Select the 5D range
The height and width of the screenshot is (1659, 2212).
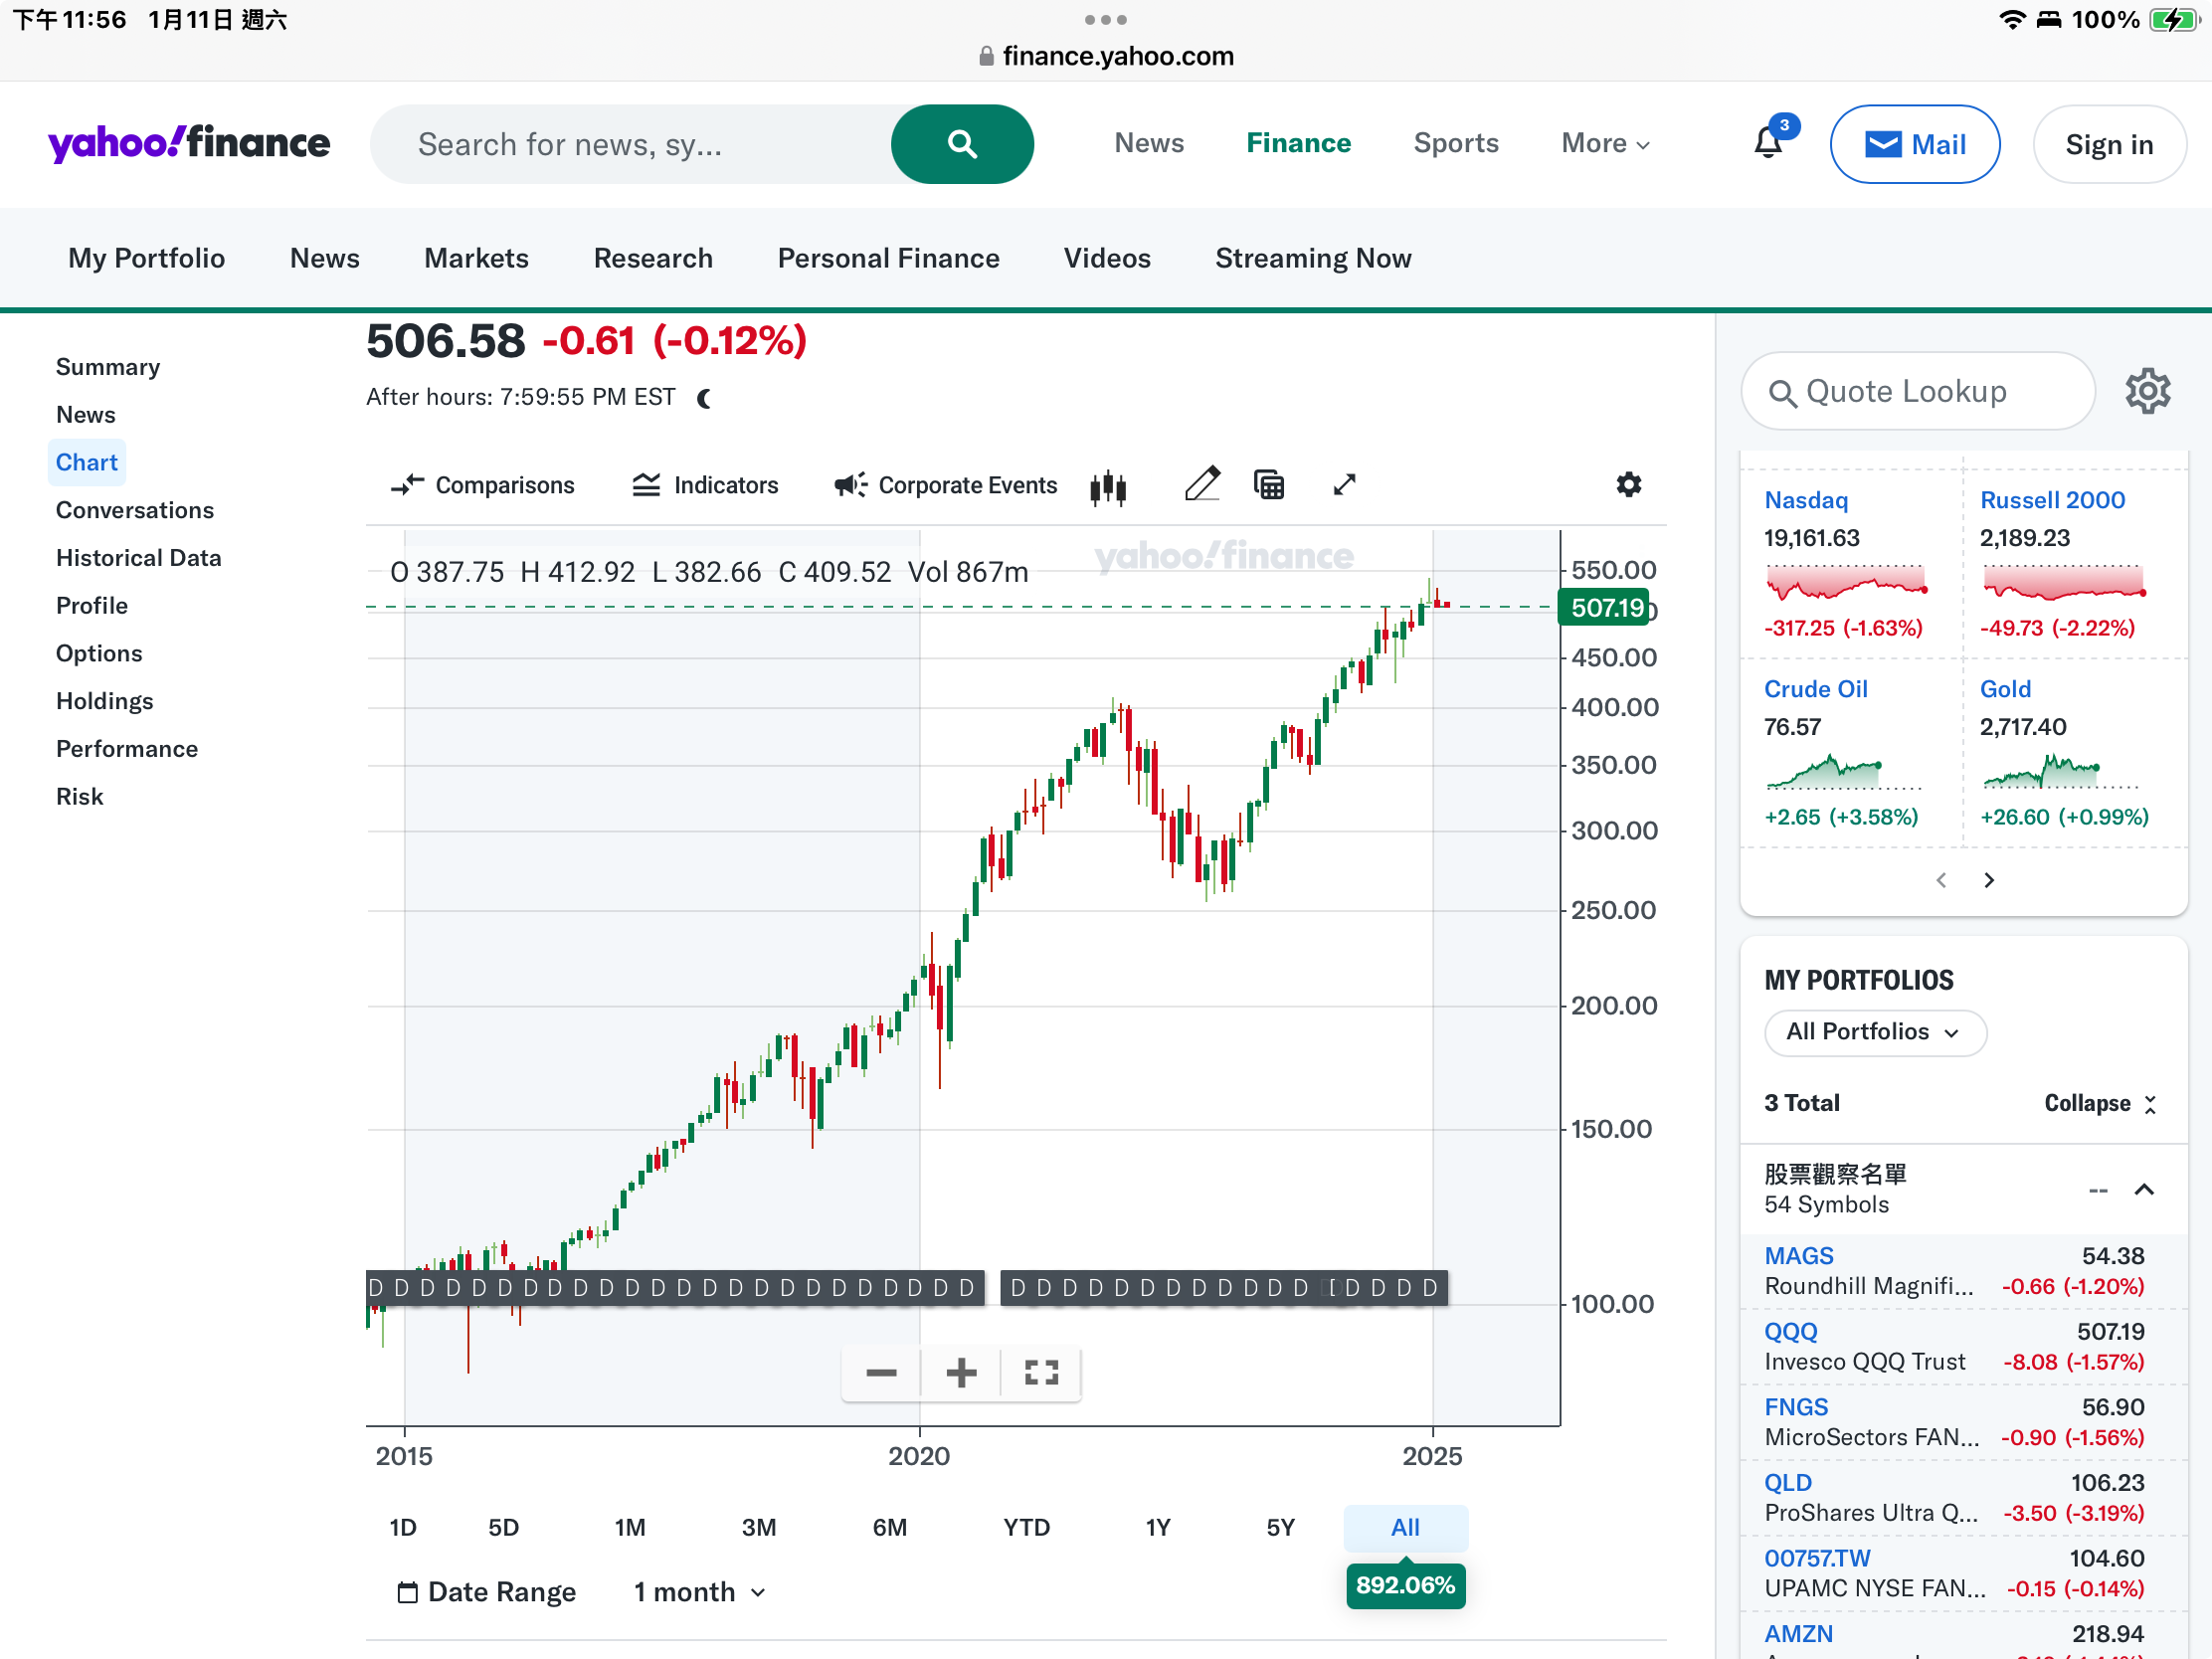[x=503, y=1527]
